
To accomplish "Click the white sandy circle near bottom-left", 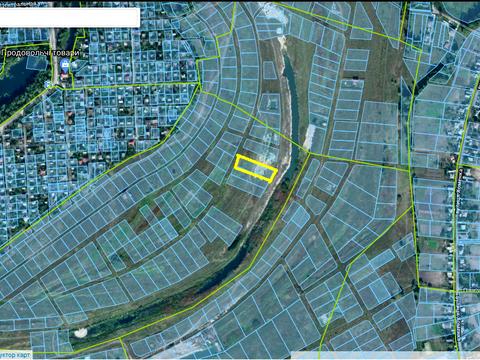I will pos(80,332).
